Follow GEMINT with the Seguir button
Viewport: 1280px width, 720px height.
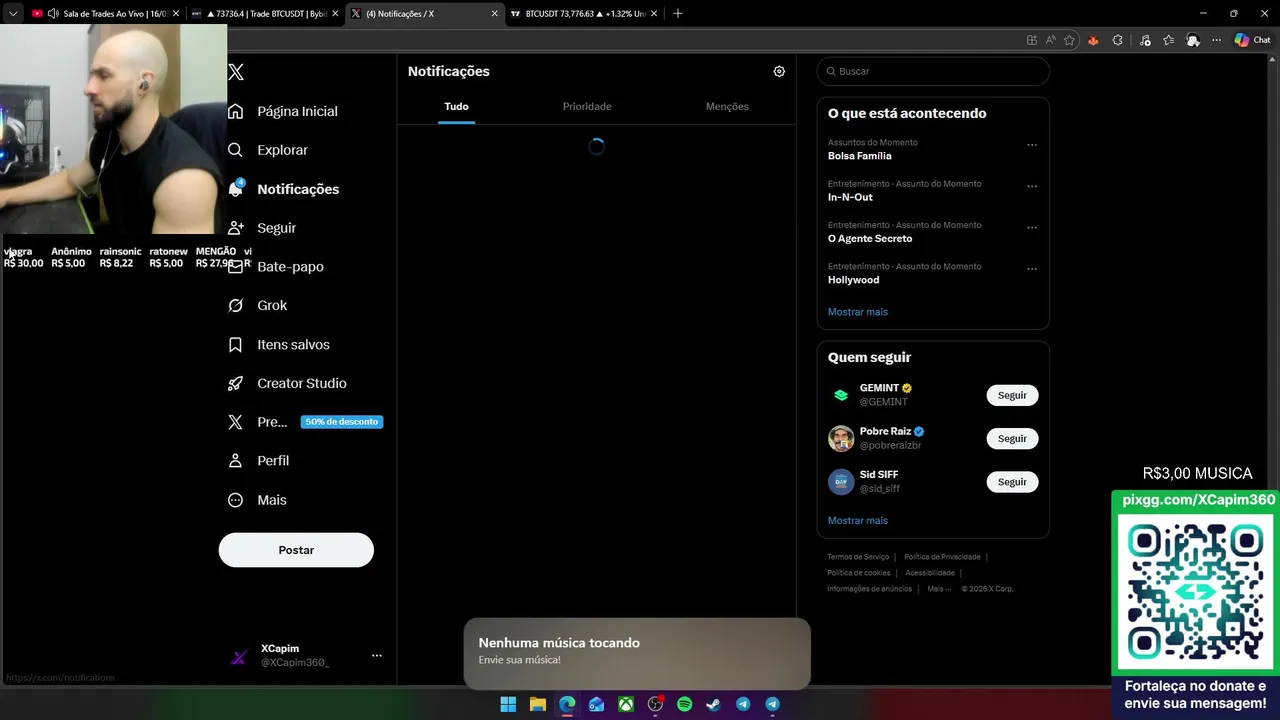pos(1012,395)
